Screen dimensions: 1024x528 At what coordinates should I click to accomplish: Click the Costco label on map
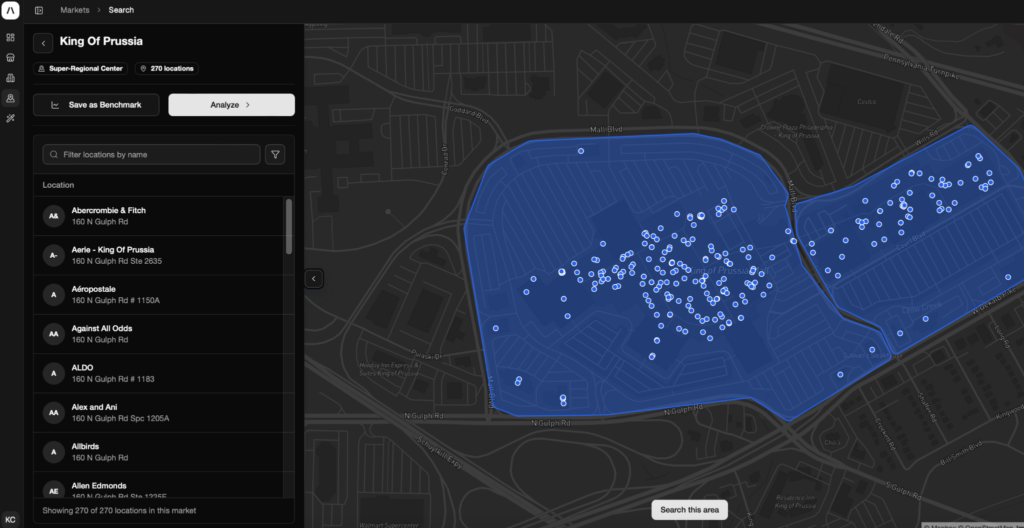pos(865,102)
